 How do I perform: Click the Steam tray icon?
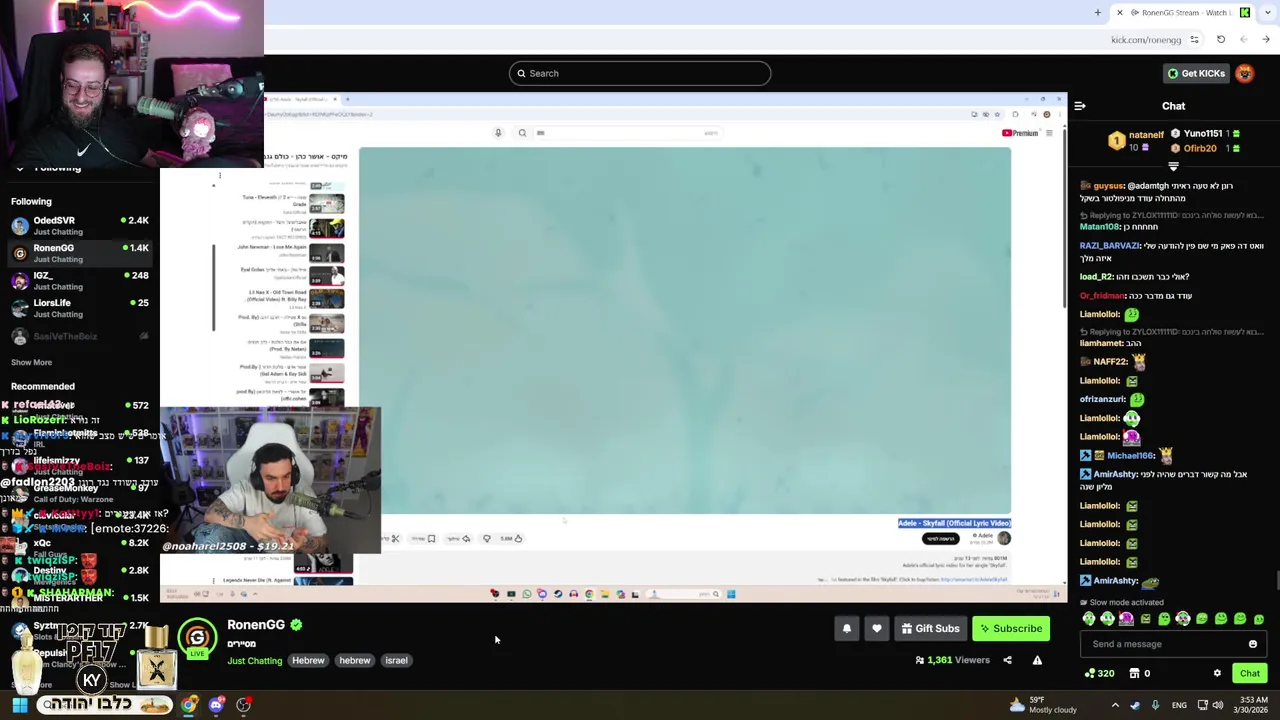[x=1135, y=705]
